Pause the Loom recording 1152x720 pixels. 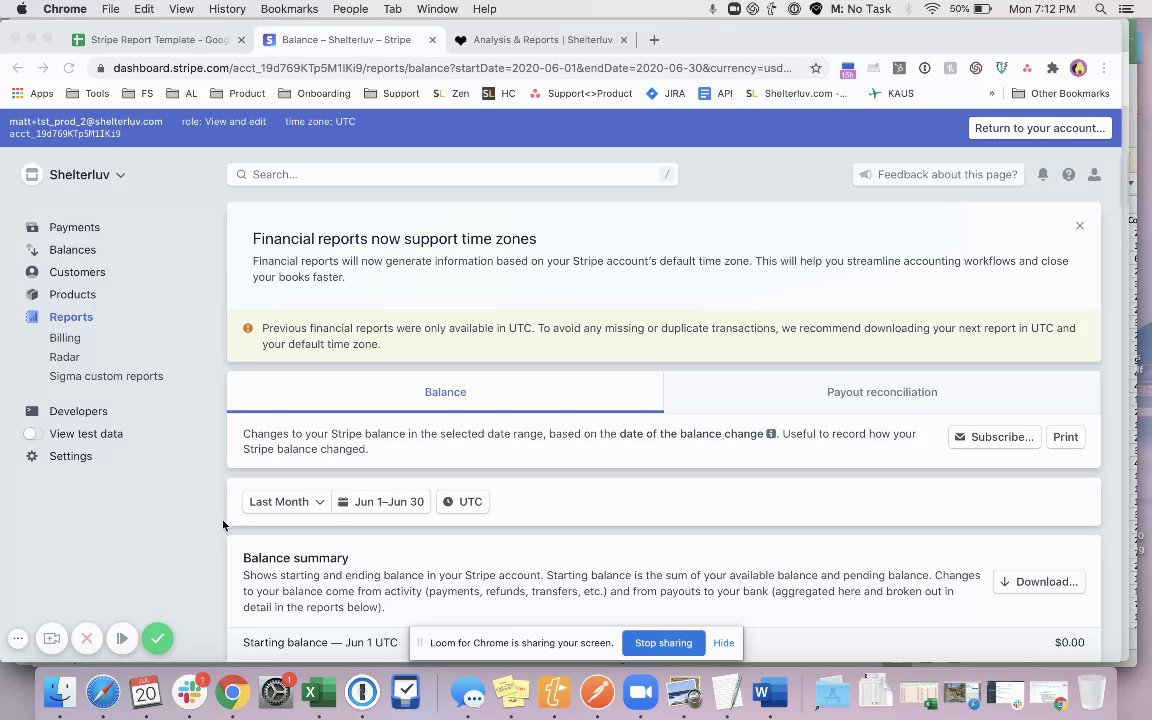click(122, 638)
